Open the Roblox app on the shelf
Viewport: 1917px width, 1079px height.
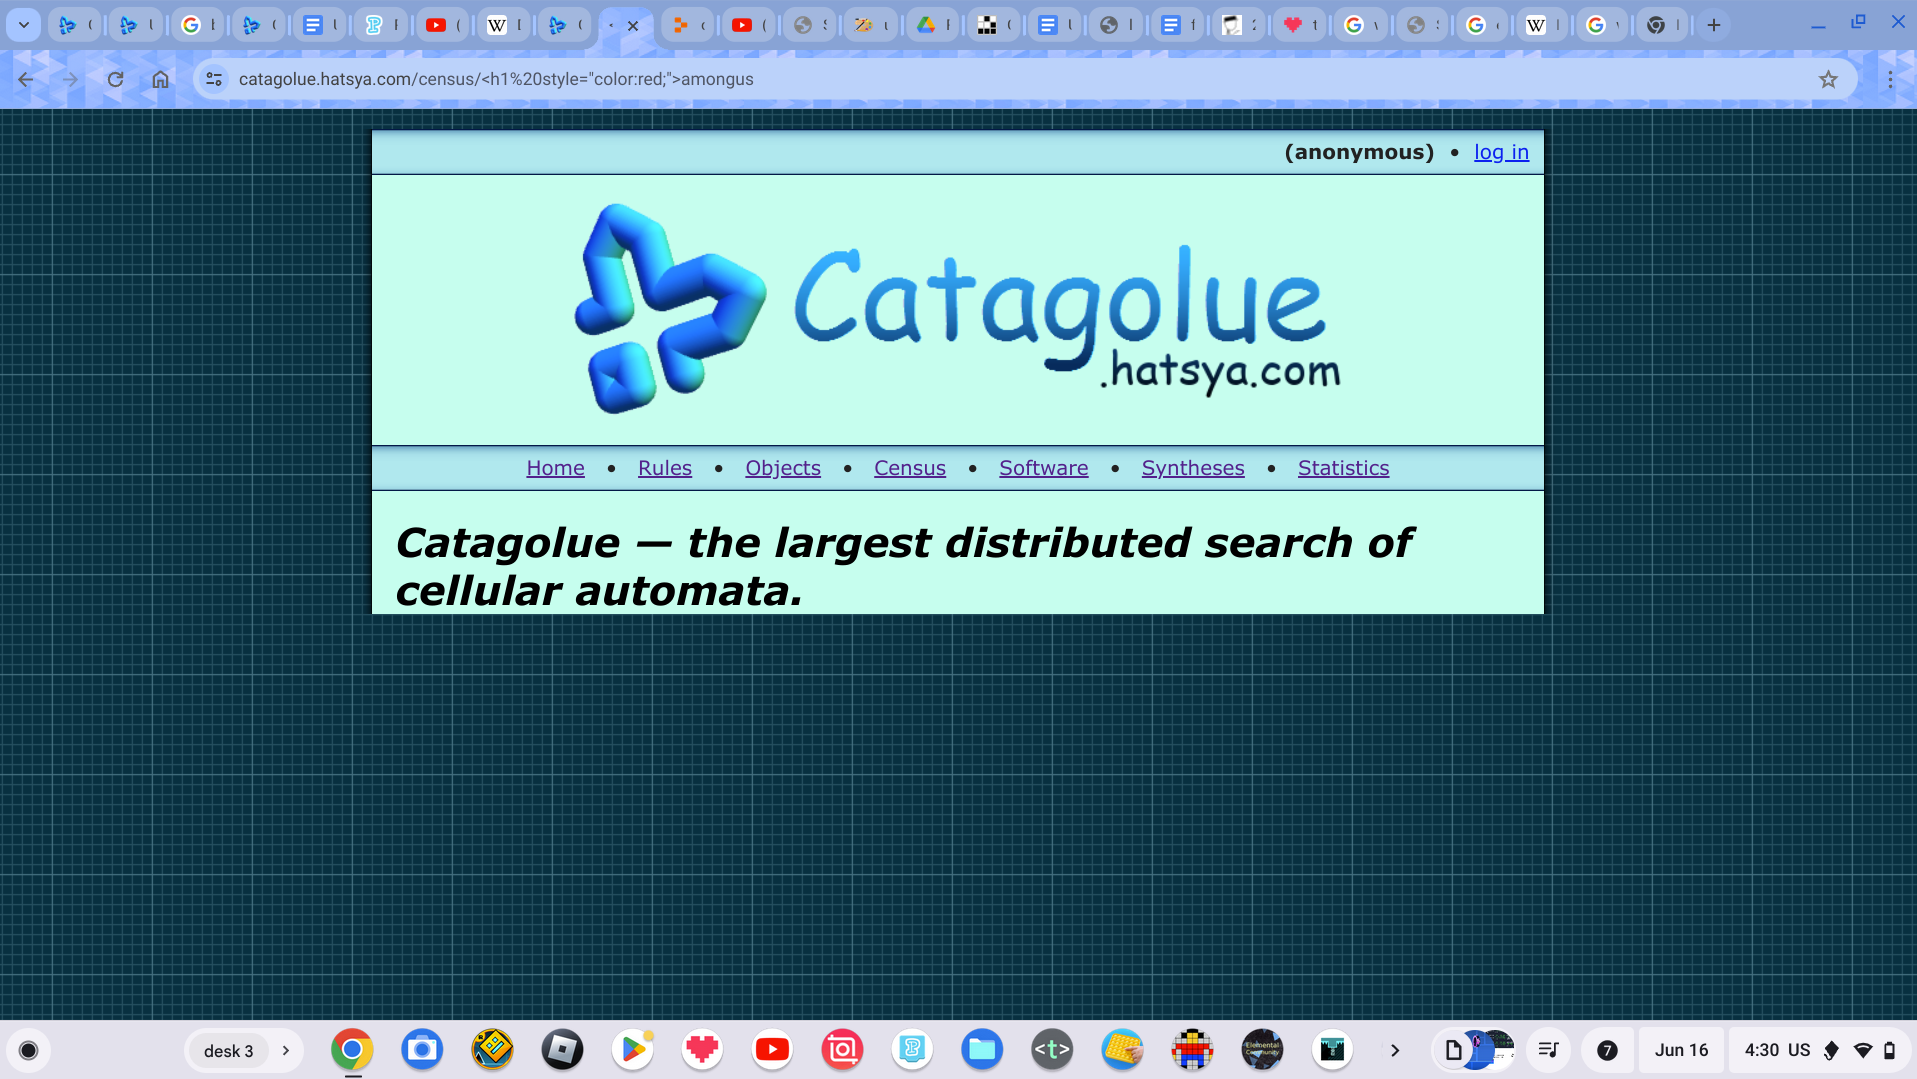[x=562, y=1050]
